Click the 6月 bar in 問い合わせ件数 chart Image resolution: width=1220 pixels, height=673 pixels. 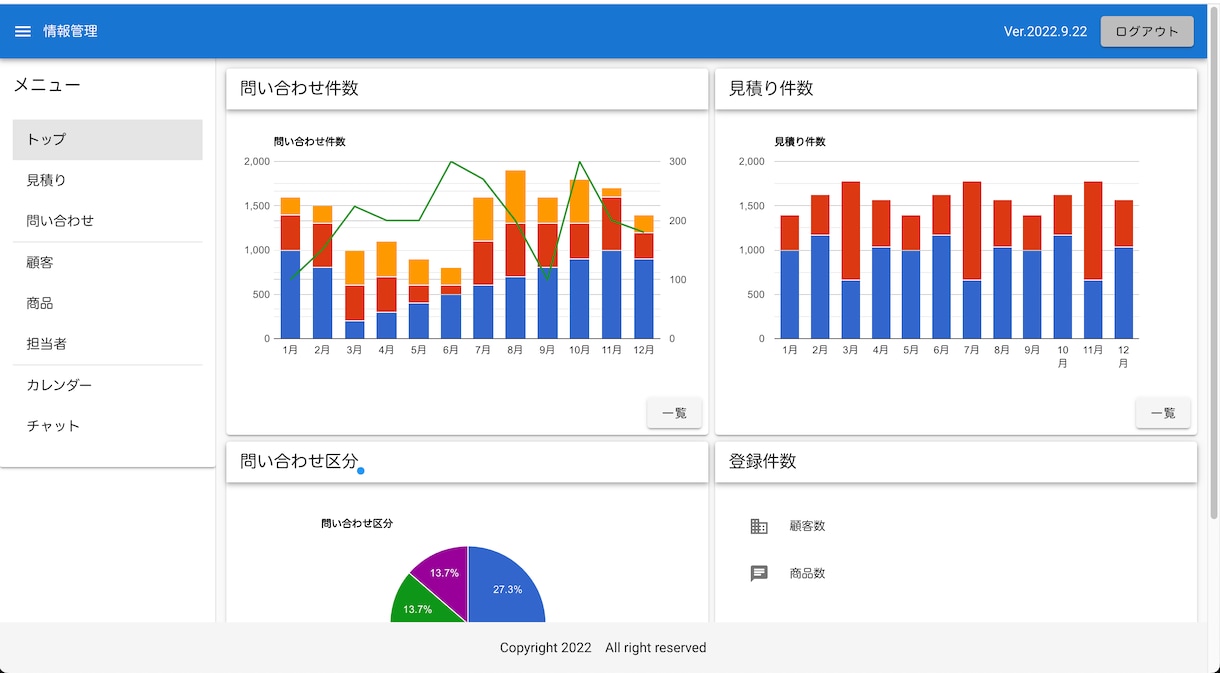tap(451, 303)
